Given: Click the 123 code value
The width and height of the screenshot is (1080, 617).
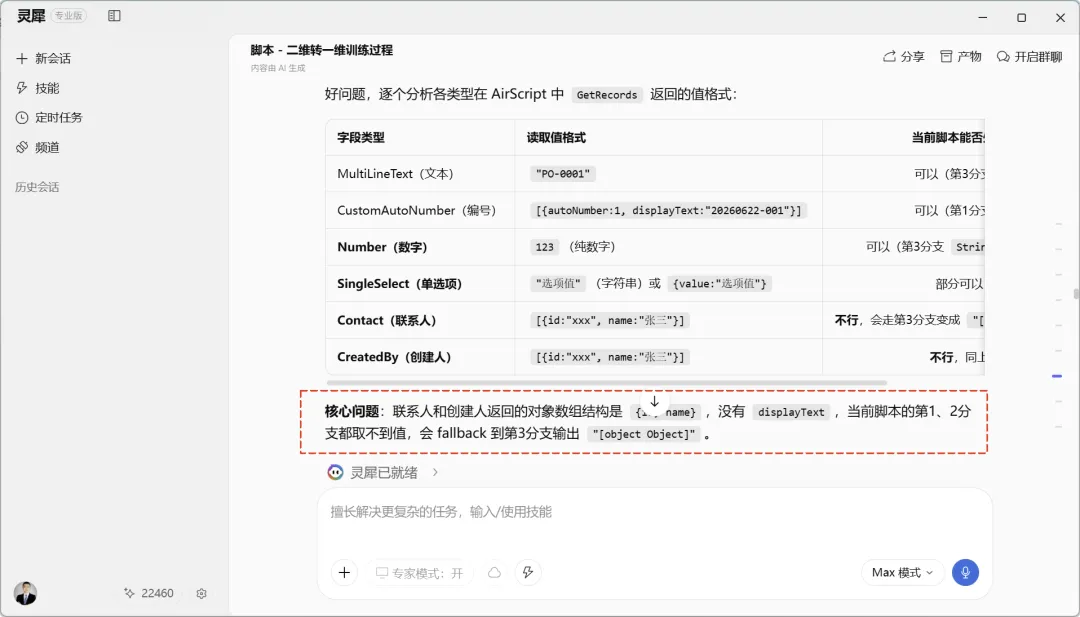Looking at the screenshot, I should 544,247.
